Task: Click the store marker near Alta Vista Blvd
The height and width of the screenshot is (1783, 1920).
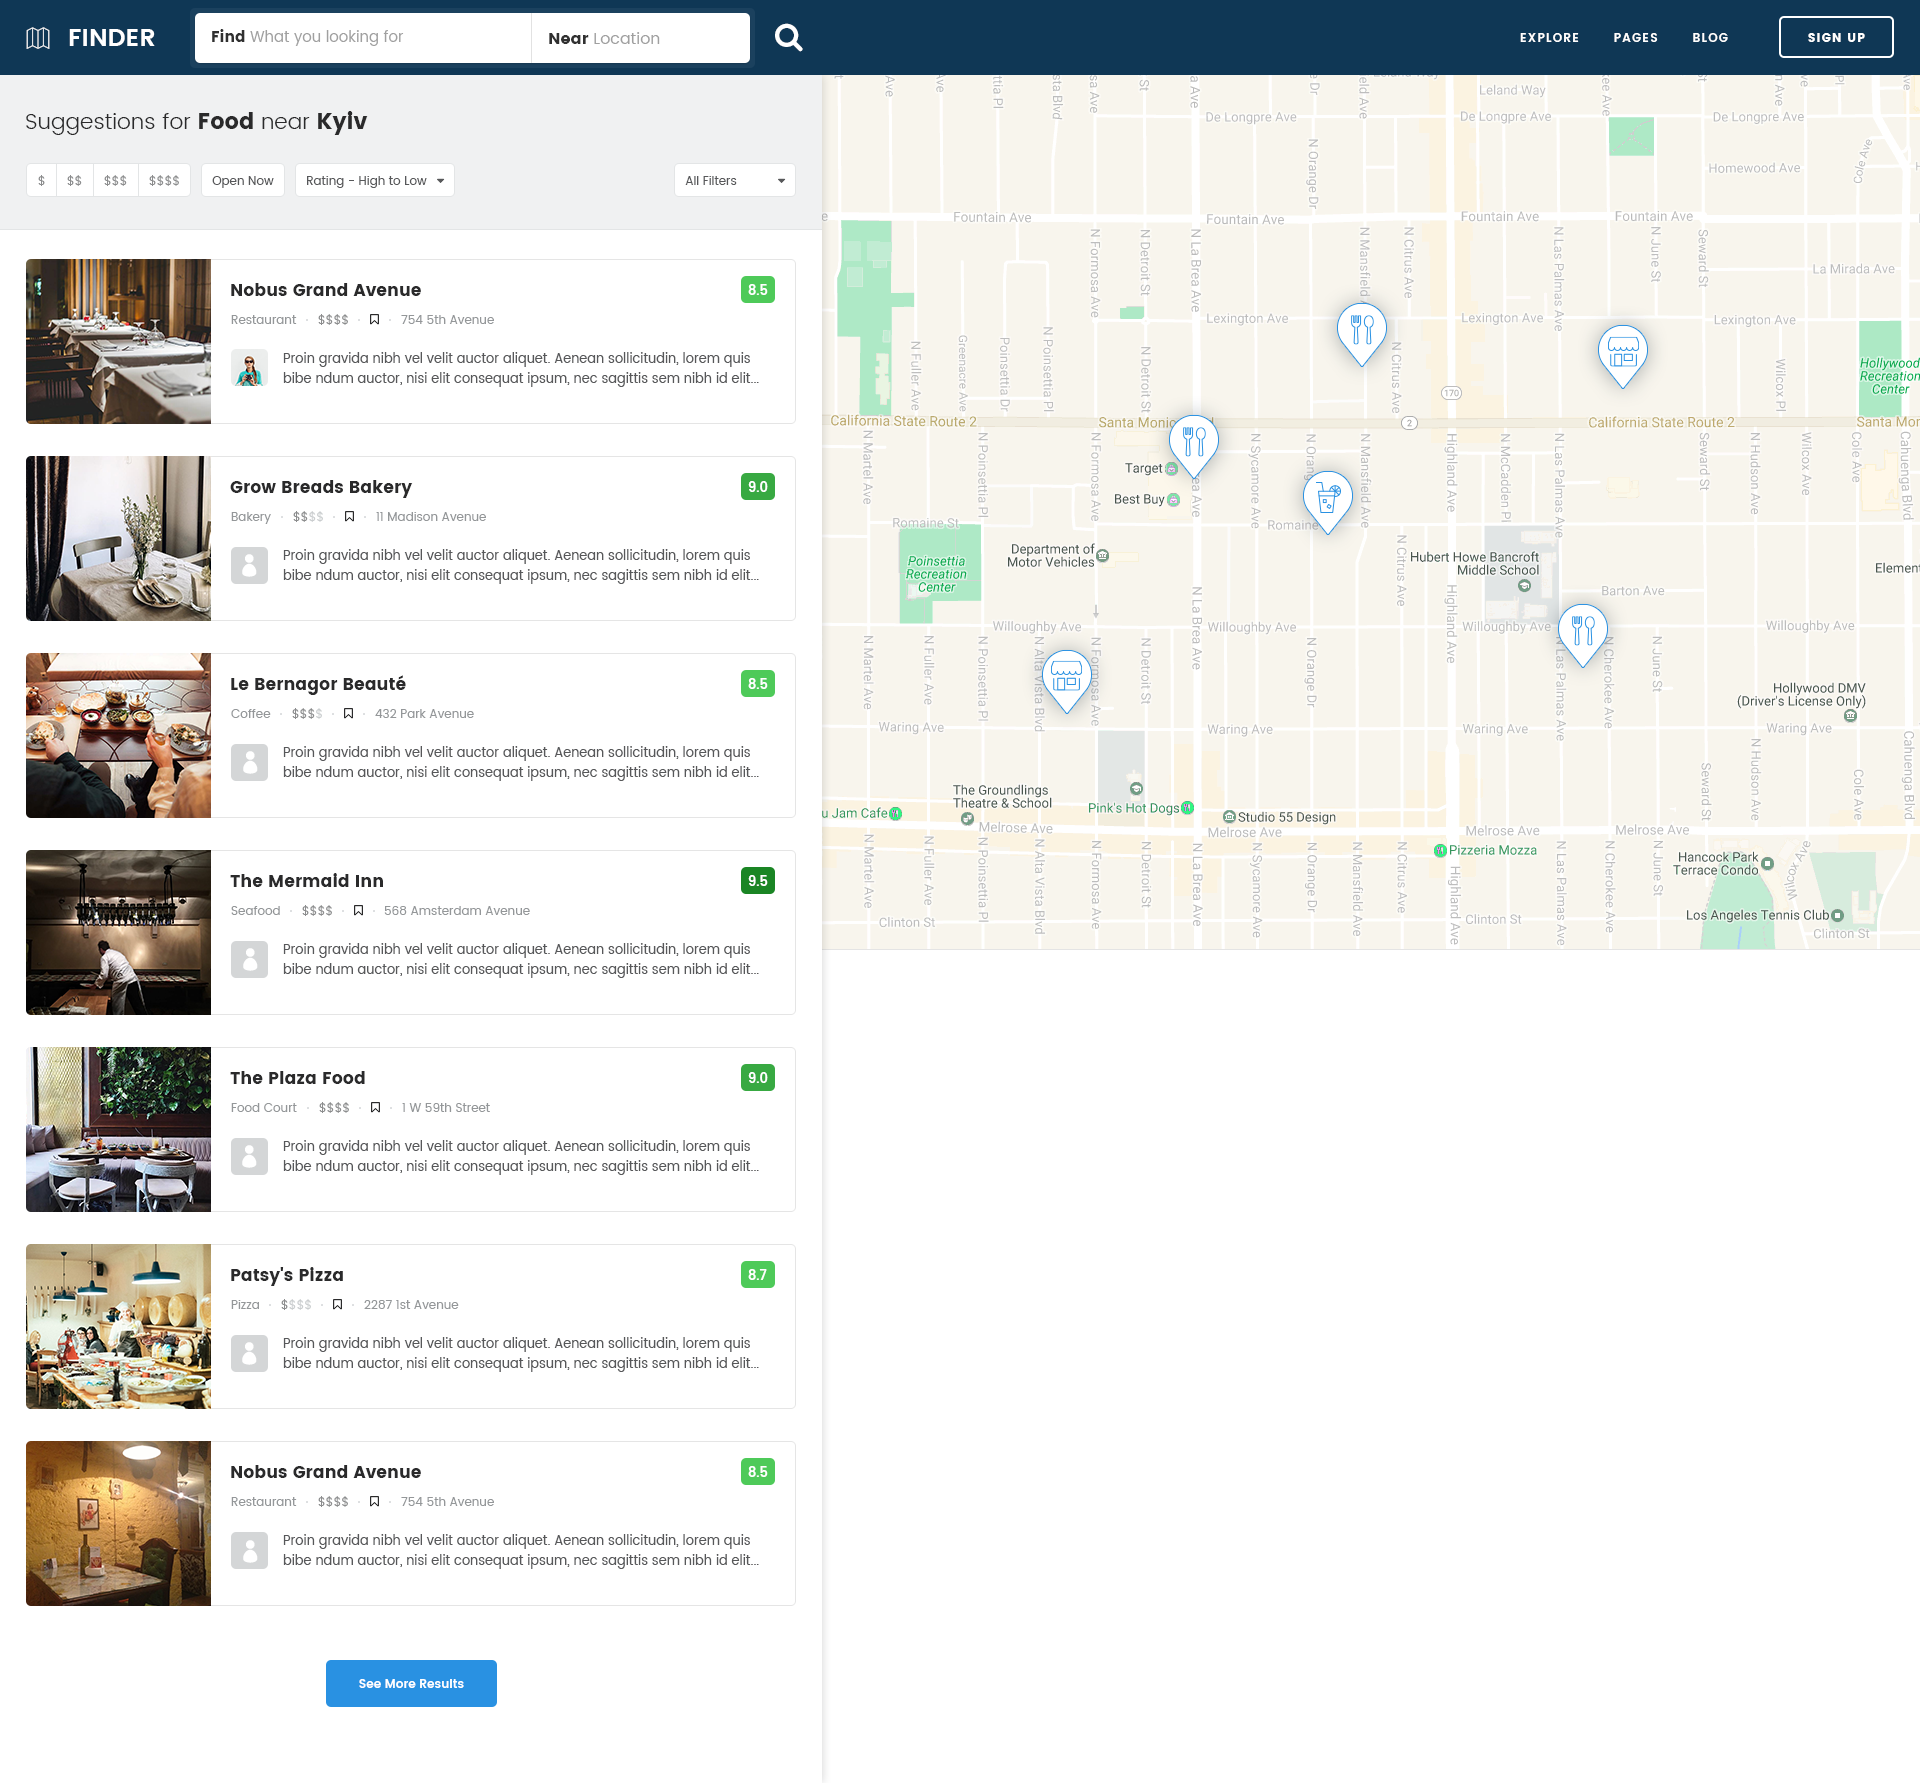Action: tap(1066, 677)
